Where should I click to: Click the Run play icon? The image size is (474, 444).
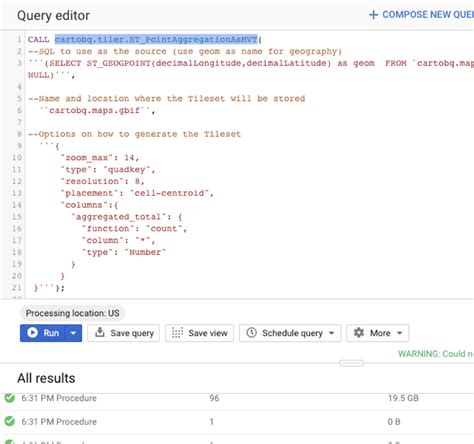coord(32,333)
